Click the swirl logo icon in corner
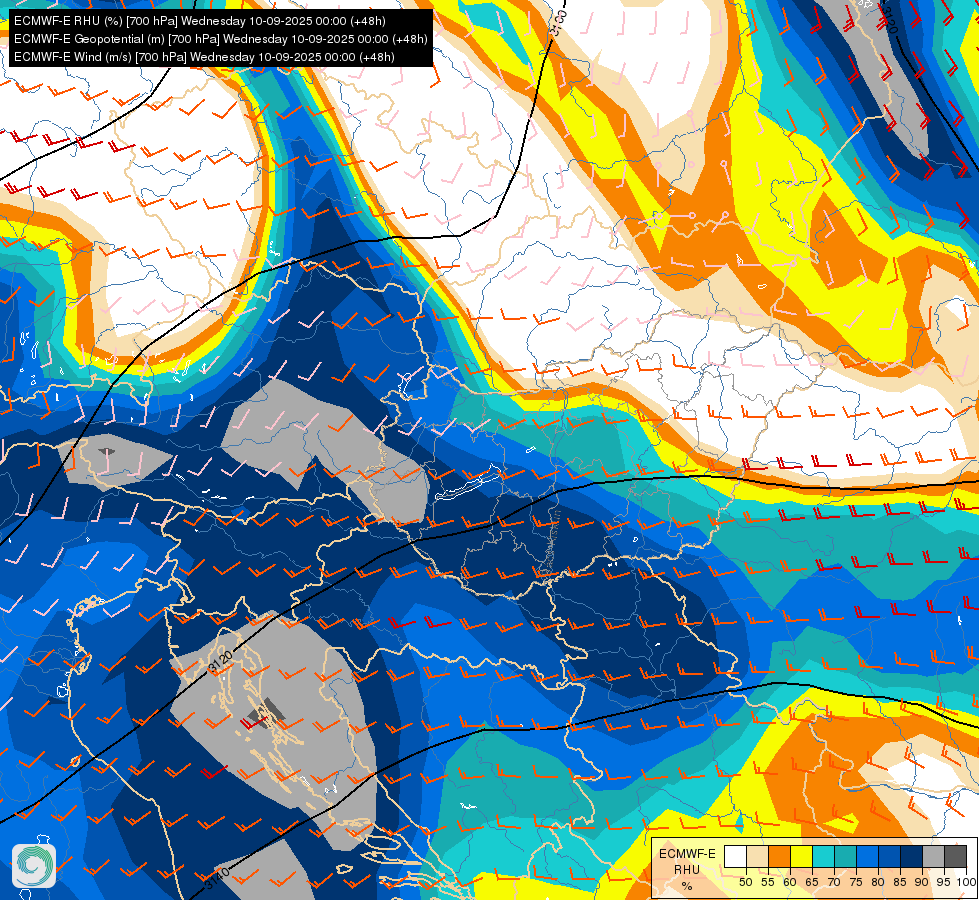This screenshot has height=900, width=979. (34, 865)
